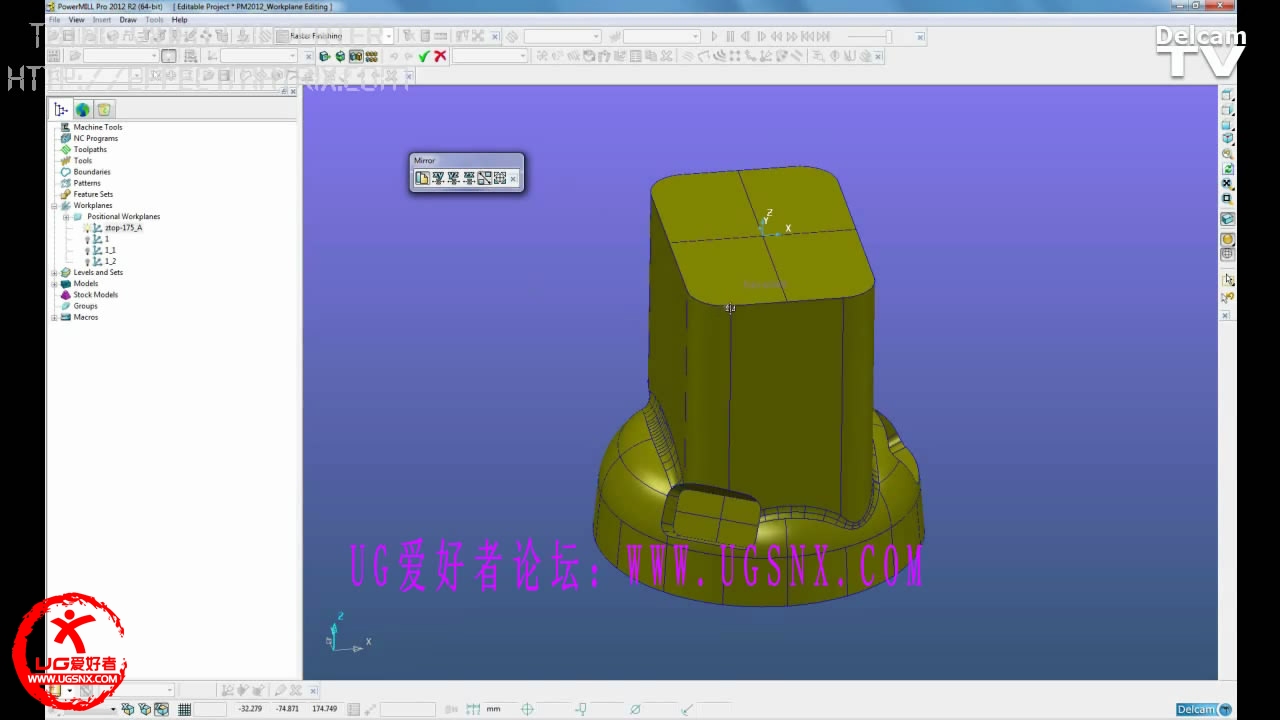This screenshot has width=1280, height=720.
Task: Open the recycle bin tab
Action: (104, 110)
